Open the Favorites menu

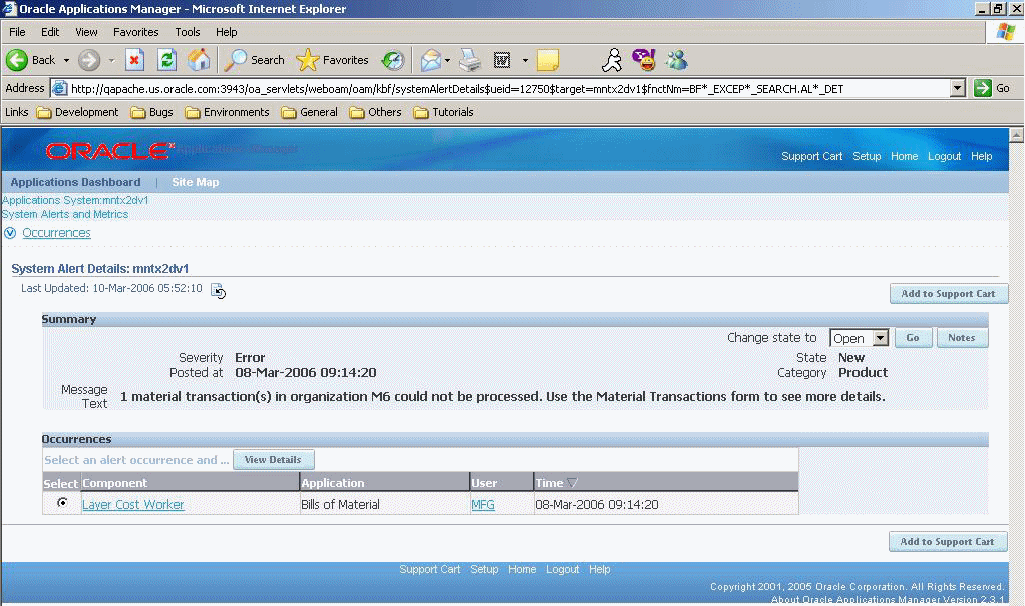tap(135, 32)
